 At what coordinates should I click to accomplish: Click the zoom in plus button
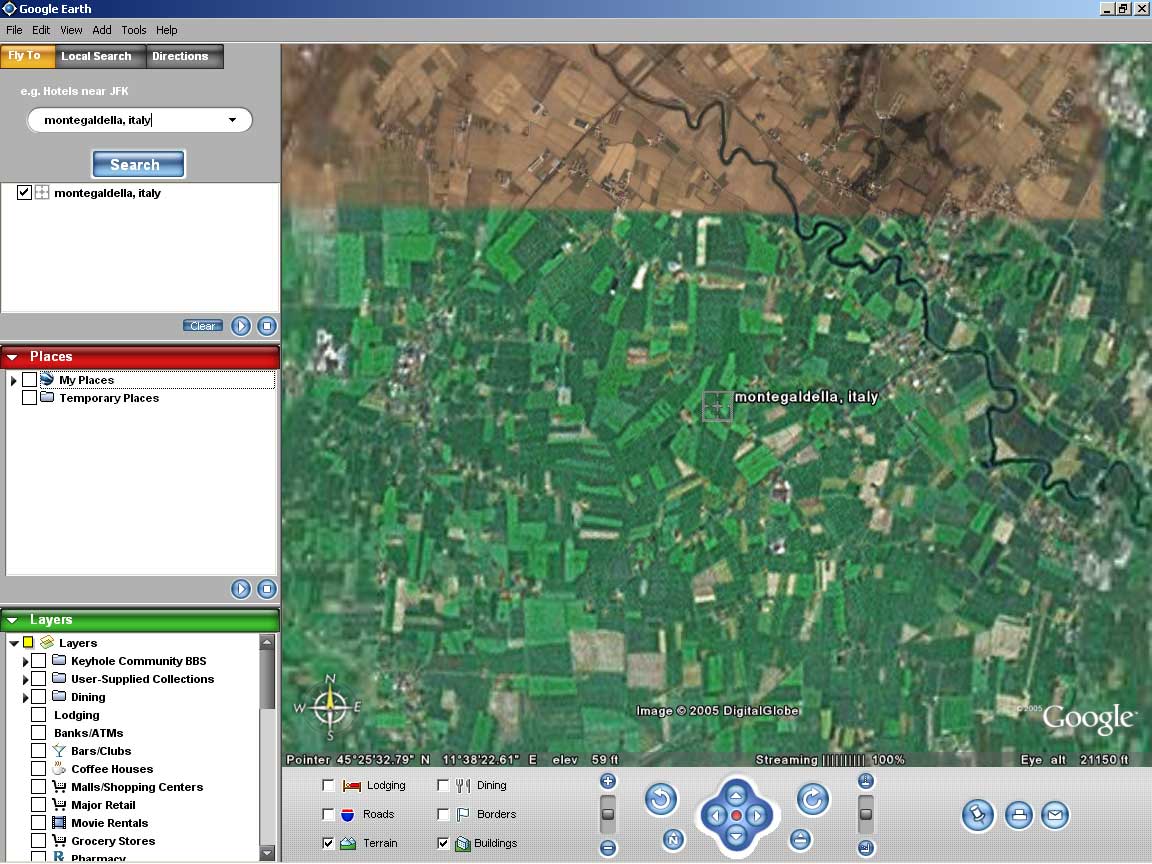coord(608,781)
